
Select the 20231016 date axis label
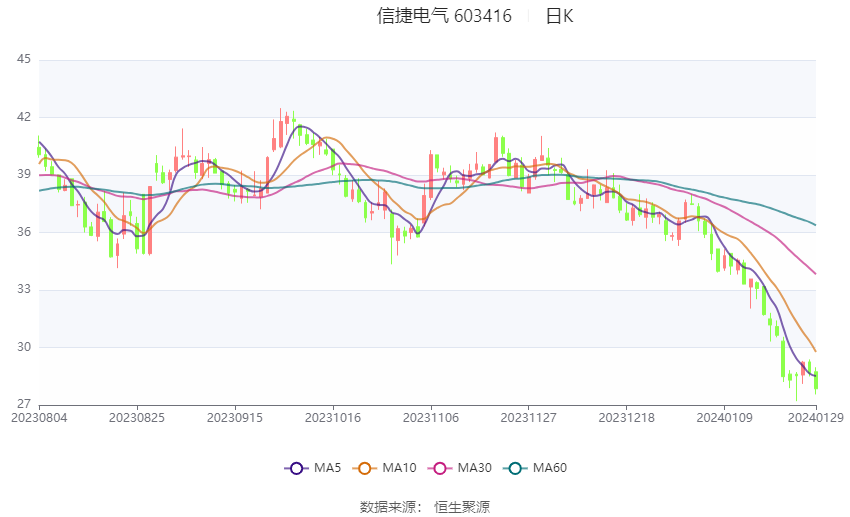pyautogui.click(x=333, y=418)
